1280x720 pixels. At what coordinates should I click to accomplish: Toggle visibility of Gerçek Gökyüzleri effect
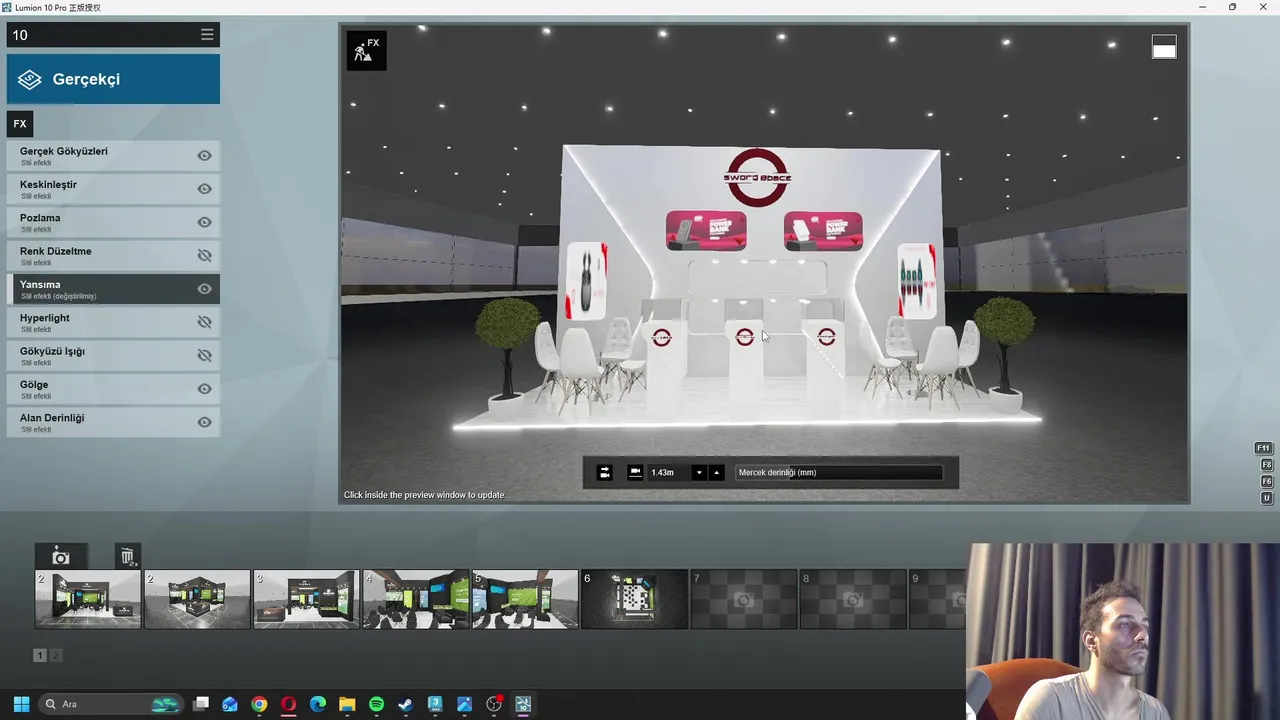[204, 156]
